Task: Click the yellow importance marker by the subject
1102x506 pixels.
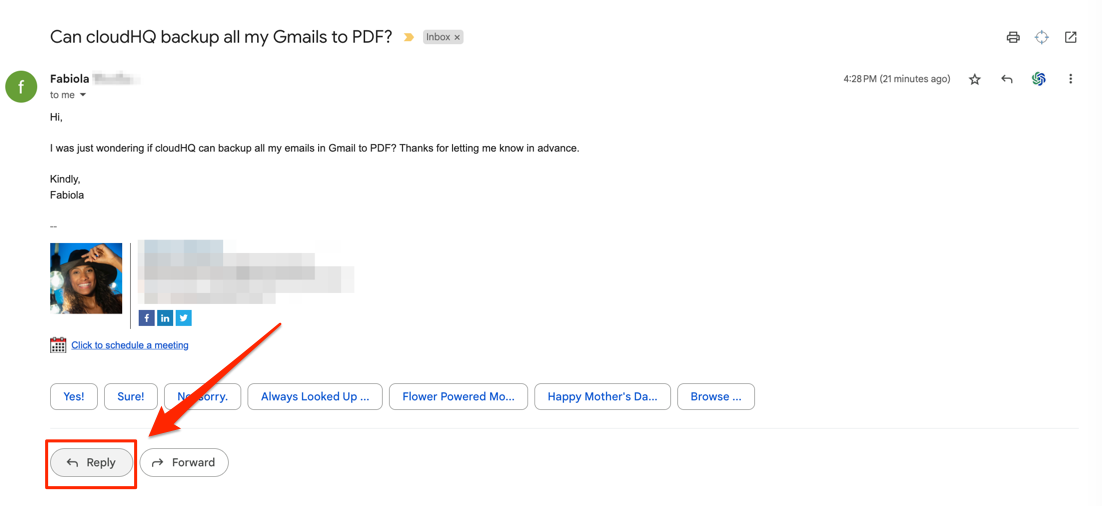Action: [409, 37]
